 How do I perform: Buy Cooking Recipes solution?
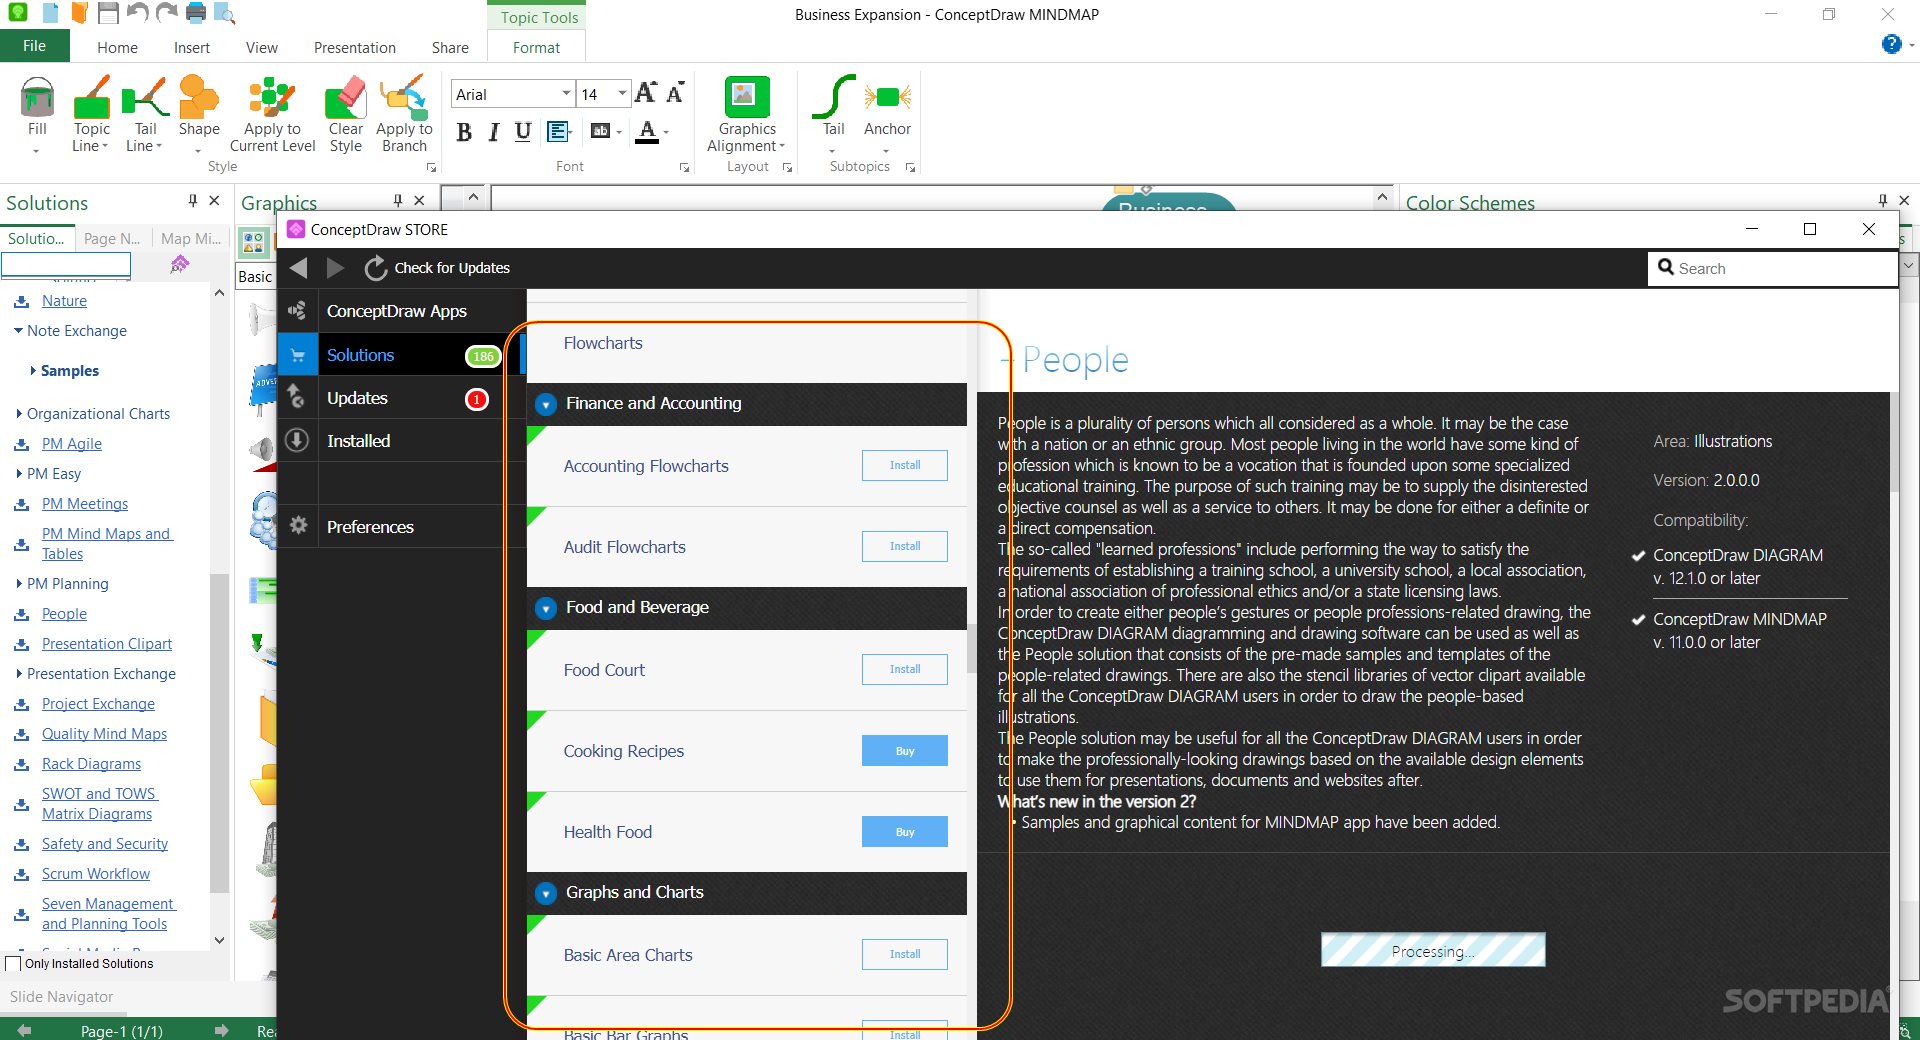(905, 751)
